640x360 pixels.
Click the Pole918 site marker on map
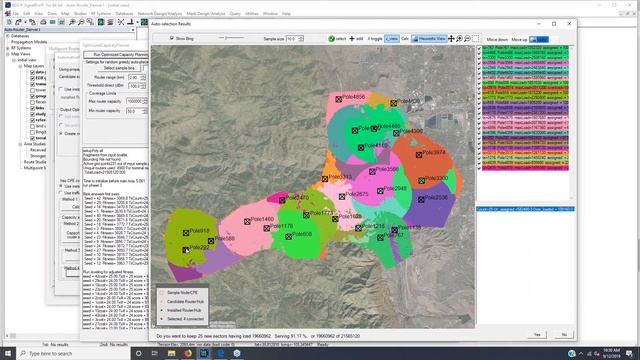186,233
